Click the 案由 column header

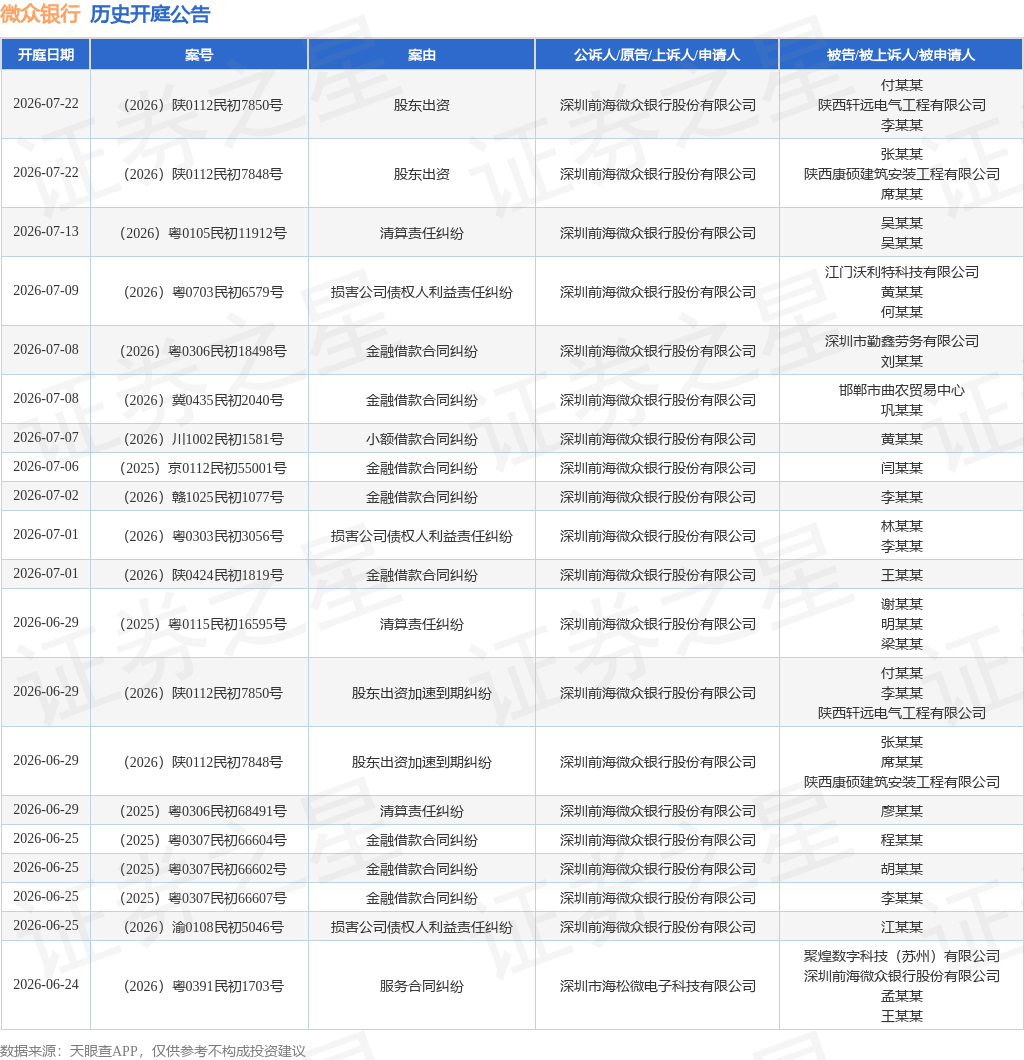tap(421, 55)
